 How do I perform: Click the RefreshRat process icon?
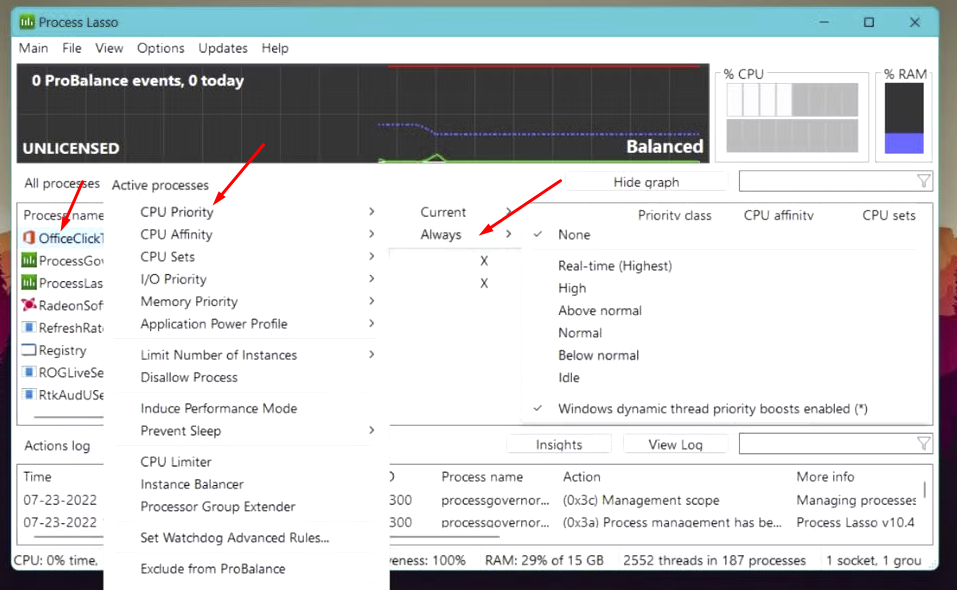[x=29, y=327]
